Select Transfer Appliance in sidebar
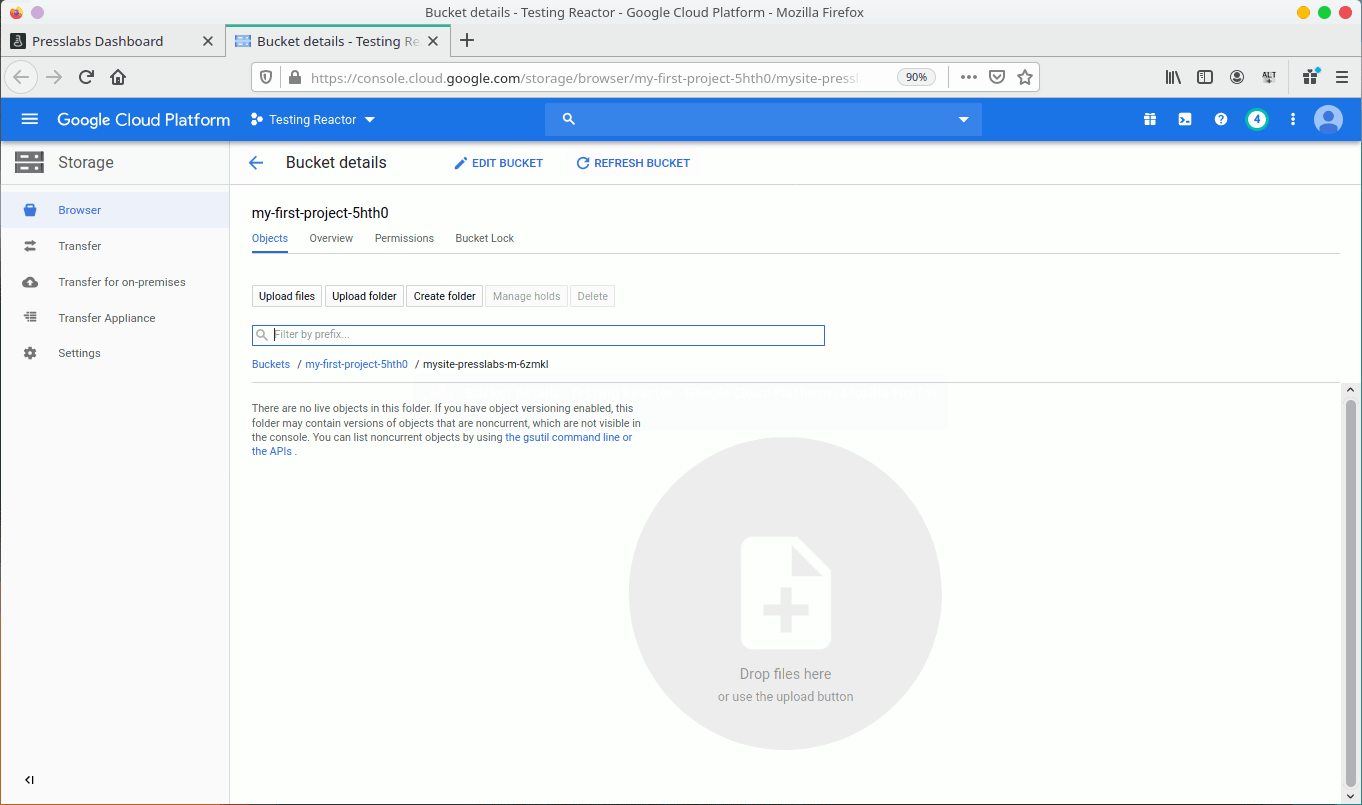This screenshot has width=1362, height=805. (115, 318)
